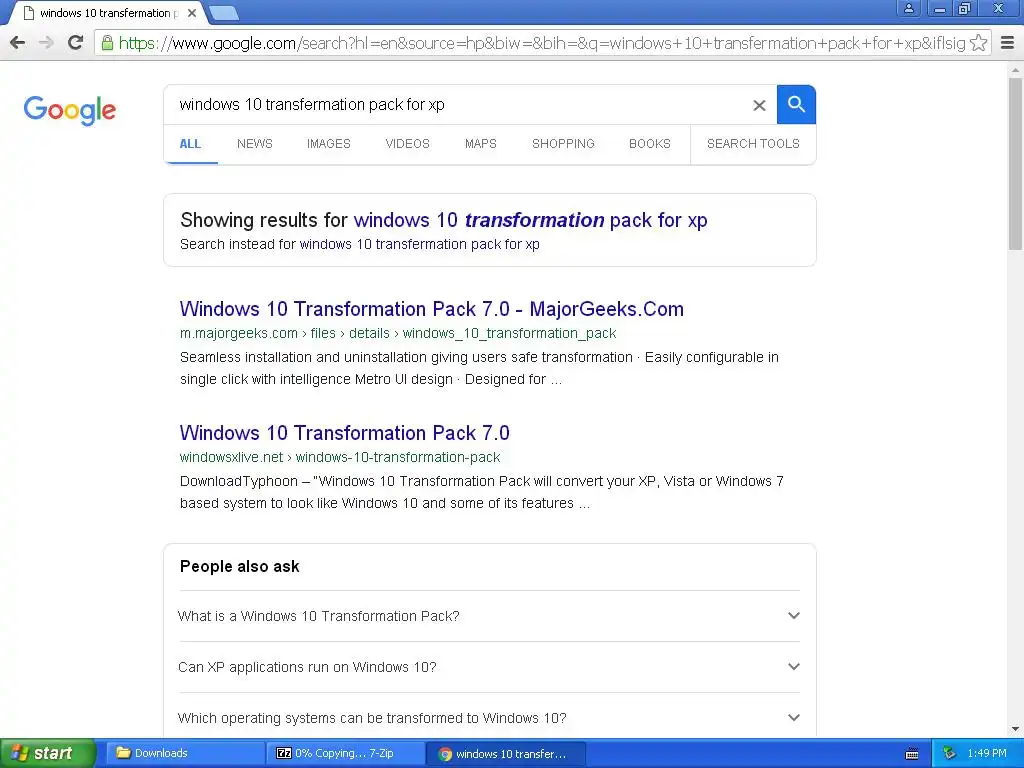The height and width of the screenshot is (768, 1024).
Task: Bookmark this page with star icon
Action: (x=978, y=43)
